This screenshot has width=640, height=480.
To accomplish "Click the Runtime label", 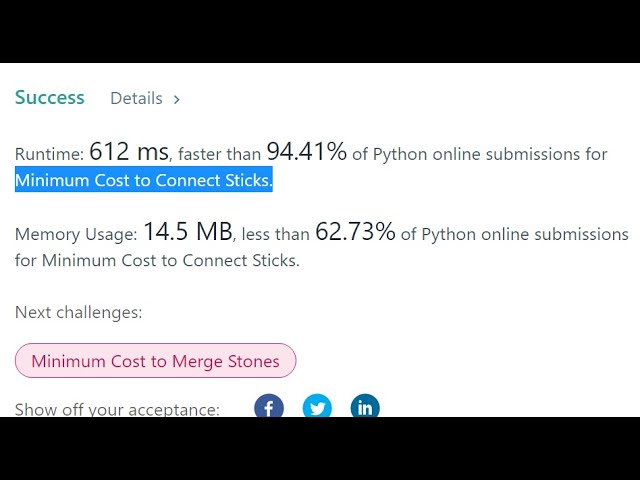I will (x=49, y=154).
